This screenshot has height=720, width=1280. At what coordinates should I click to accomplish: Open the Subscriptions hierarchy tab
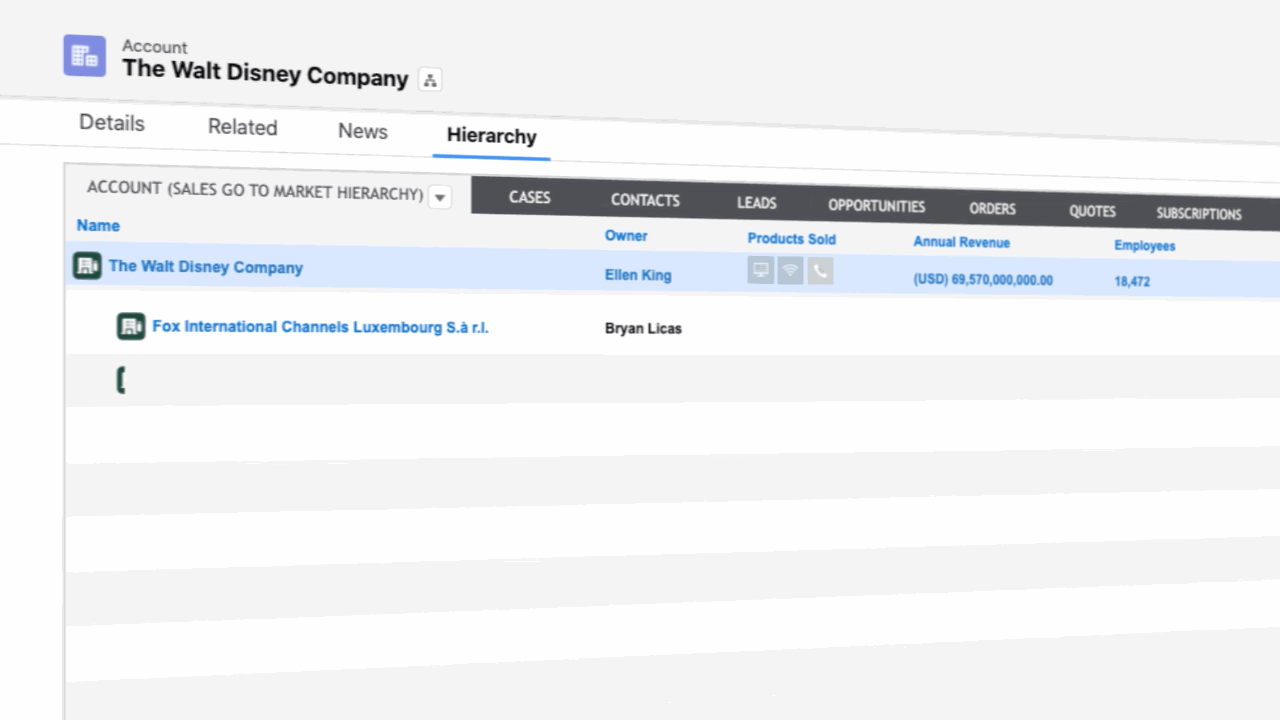tap(1198, 213)
